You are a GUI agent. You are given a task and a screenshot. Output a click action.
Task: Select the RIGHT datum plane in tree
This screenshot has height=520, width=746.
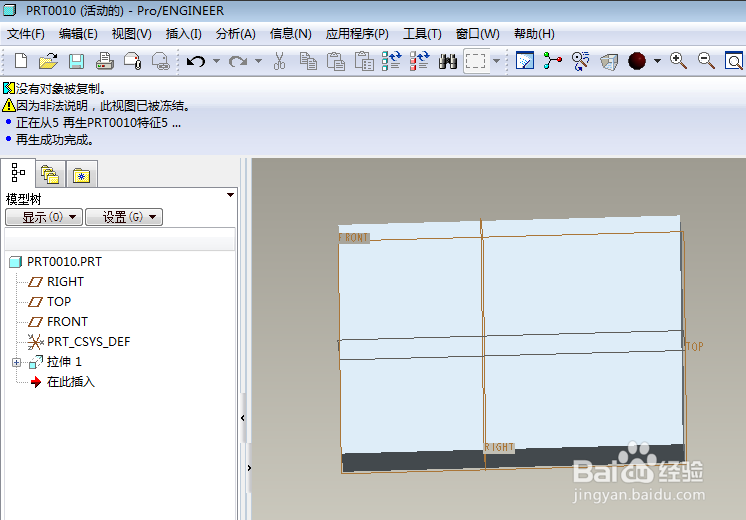[x=65, y=282]
